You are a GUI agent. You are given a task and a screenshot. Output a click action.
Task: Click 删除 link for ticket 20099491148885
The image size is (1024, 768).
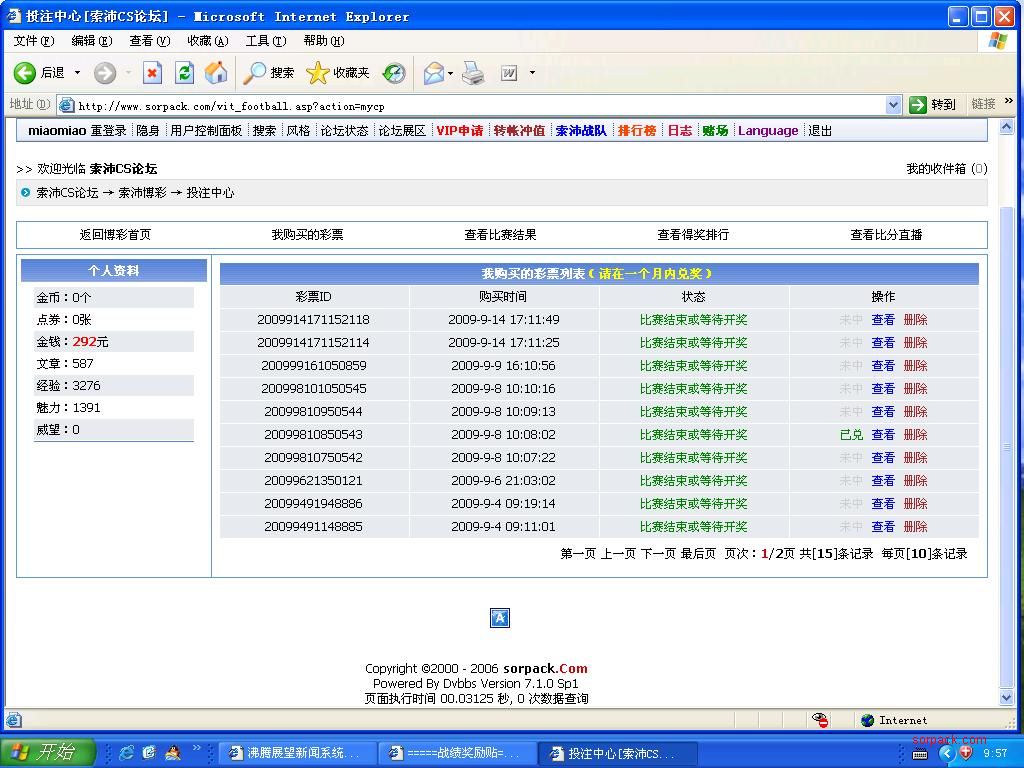point(915,527)
